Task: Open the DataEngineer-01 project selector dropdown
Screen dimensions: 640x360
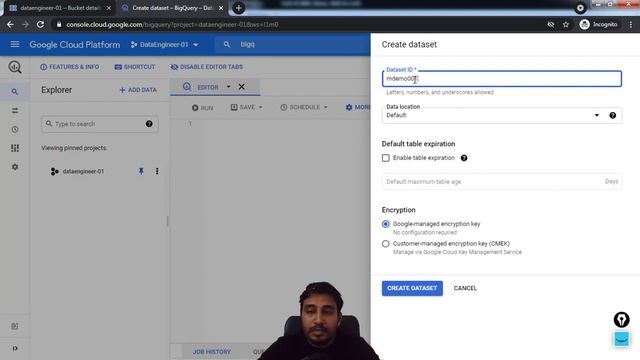Action: pyautogui.click(x=164, y=44)
